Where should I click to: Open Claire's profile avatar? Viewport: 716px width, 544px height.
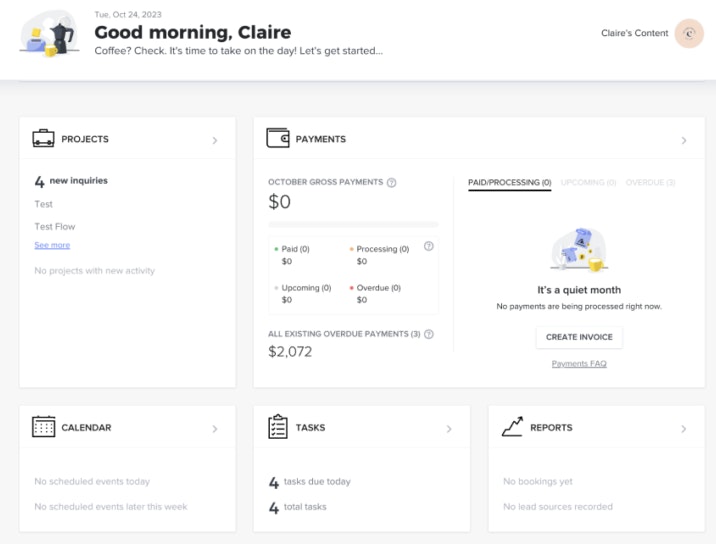click(689, 33)
